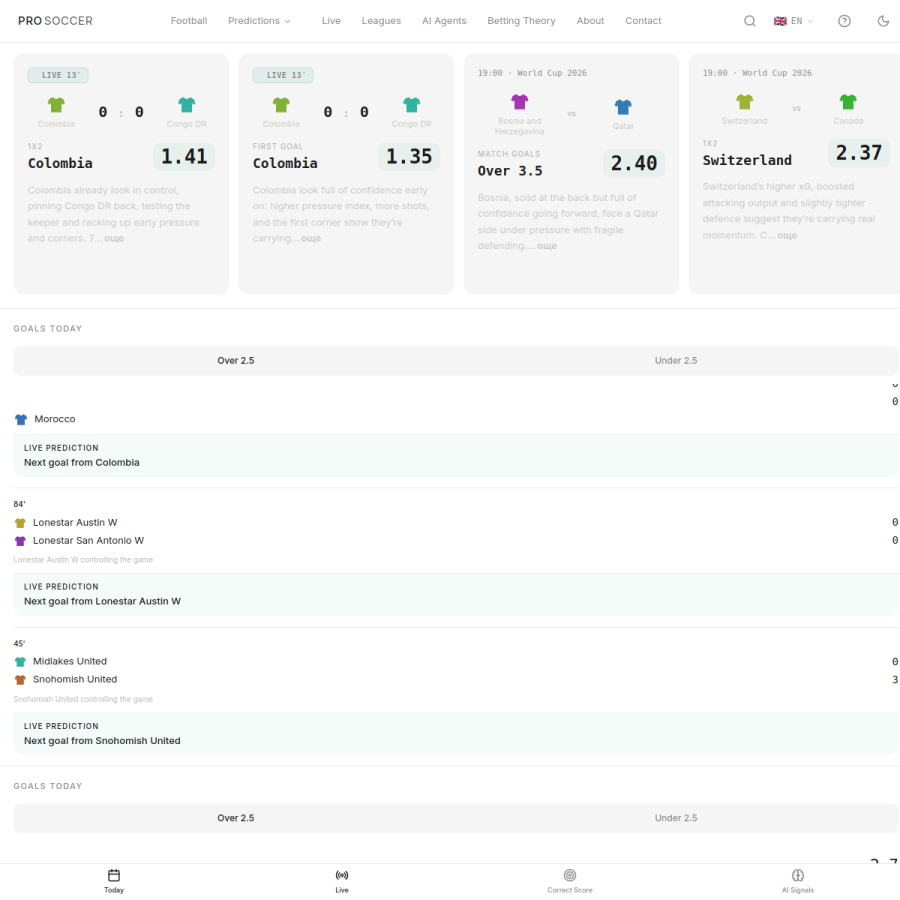Viewport: 900px width, 900px height.
Task: Open the Live broadcast icon in bottom bar
Action: [342, 875]
